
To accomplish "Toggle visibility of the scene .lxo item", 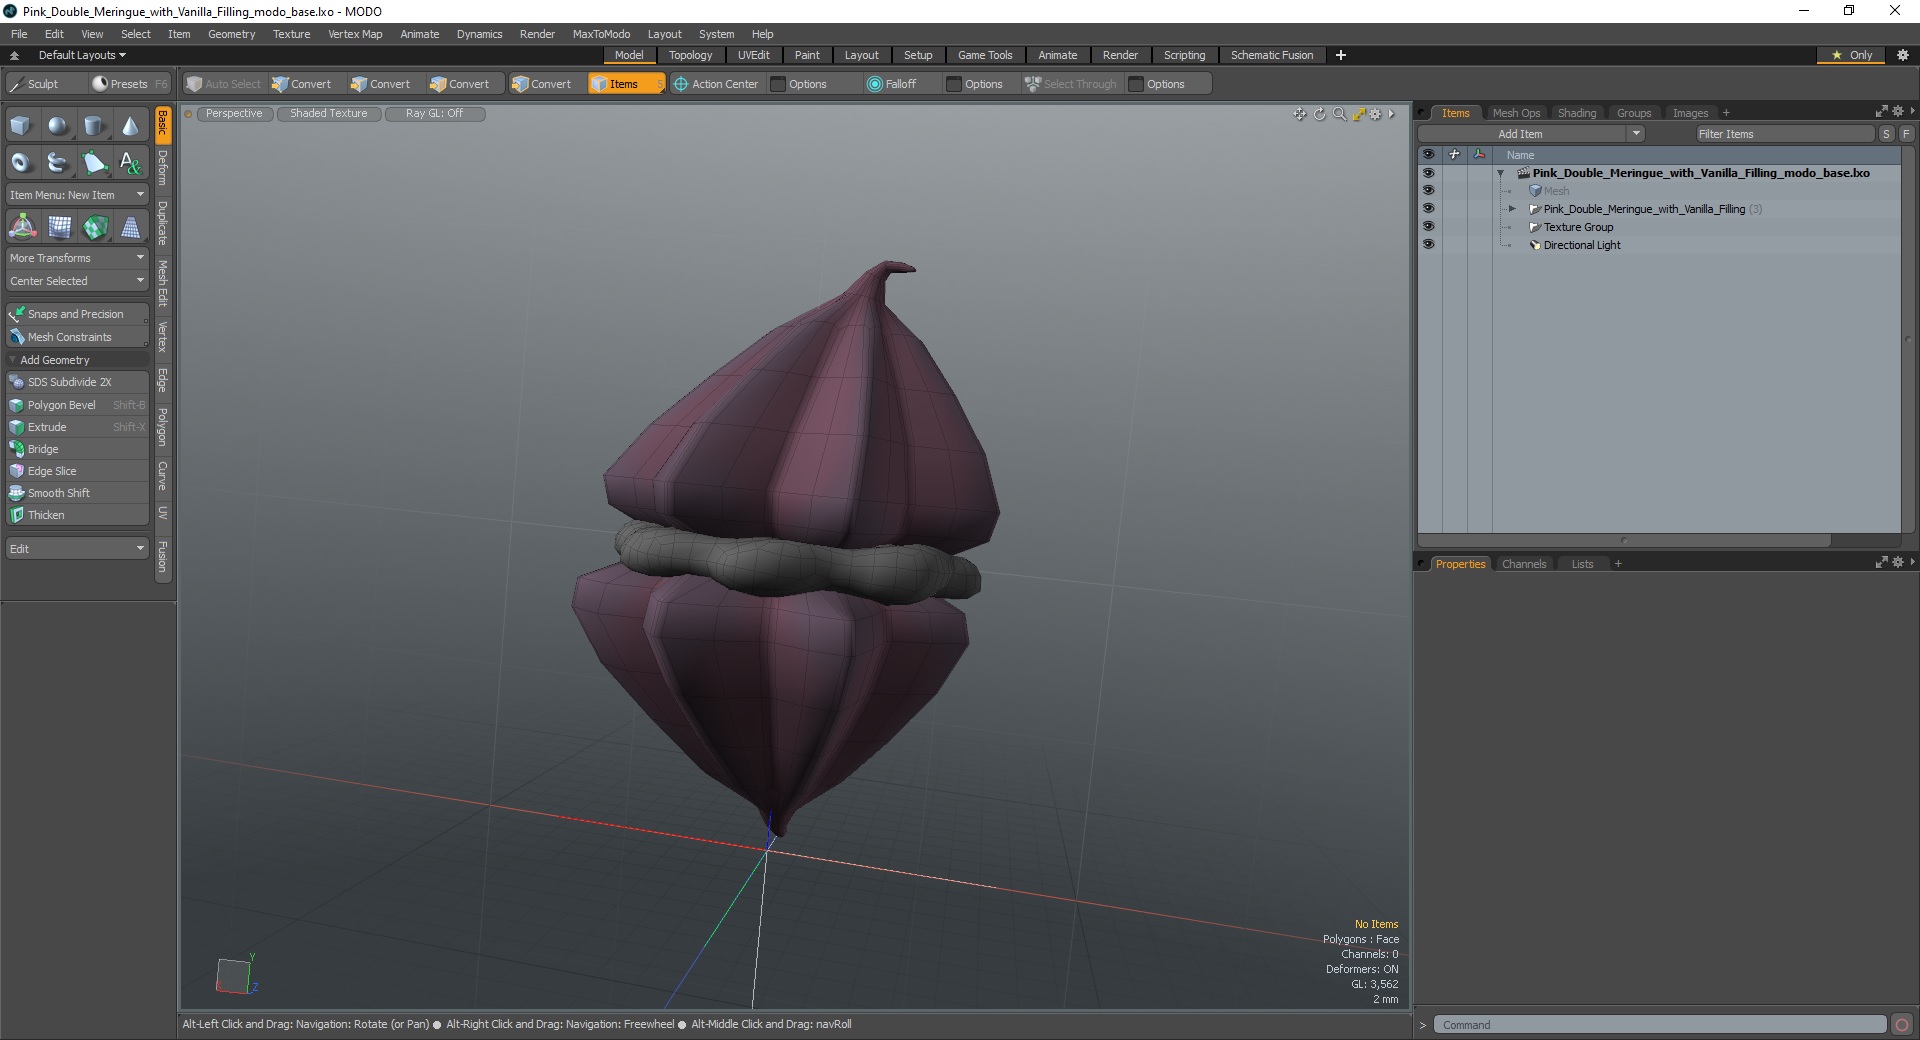I will pyautogui.click(x=1428, y=173).
